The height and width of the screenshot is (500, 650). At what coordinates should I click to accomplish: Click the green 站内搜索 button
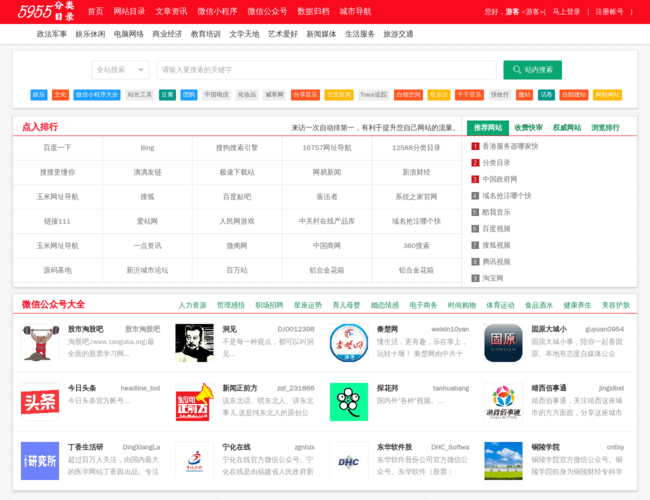pyautogui.click(x=533, y=70)
